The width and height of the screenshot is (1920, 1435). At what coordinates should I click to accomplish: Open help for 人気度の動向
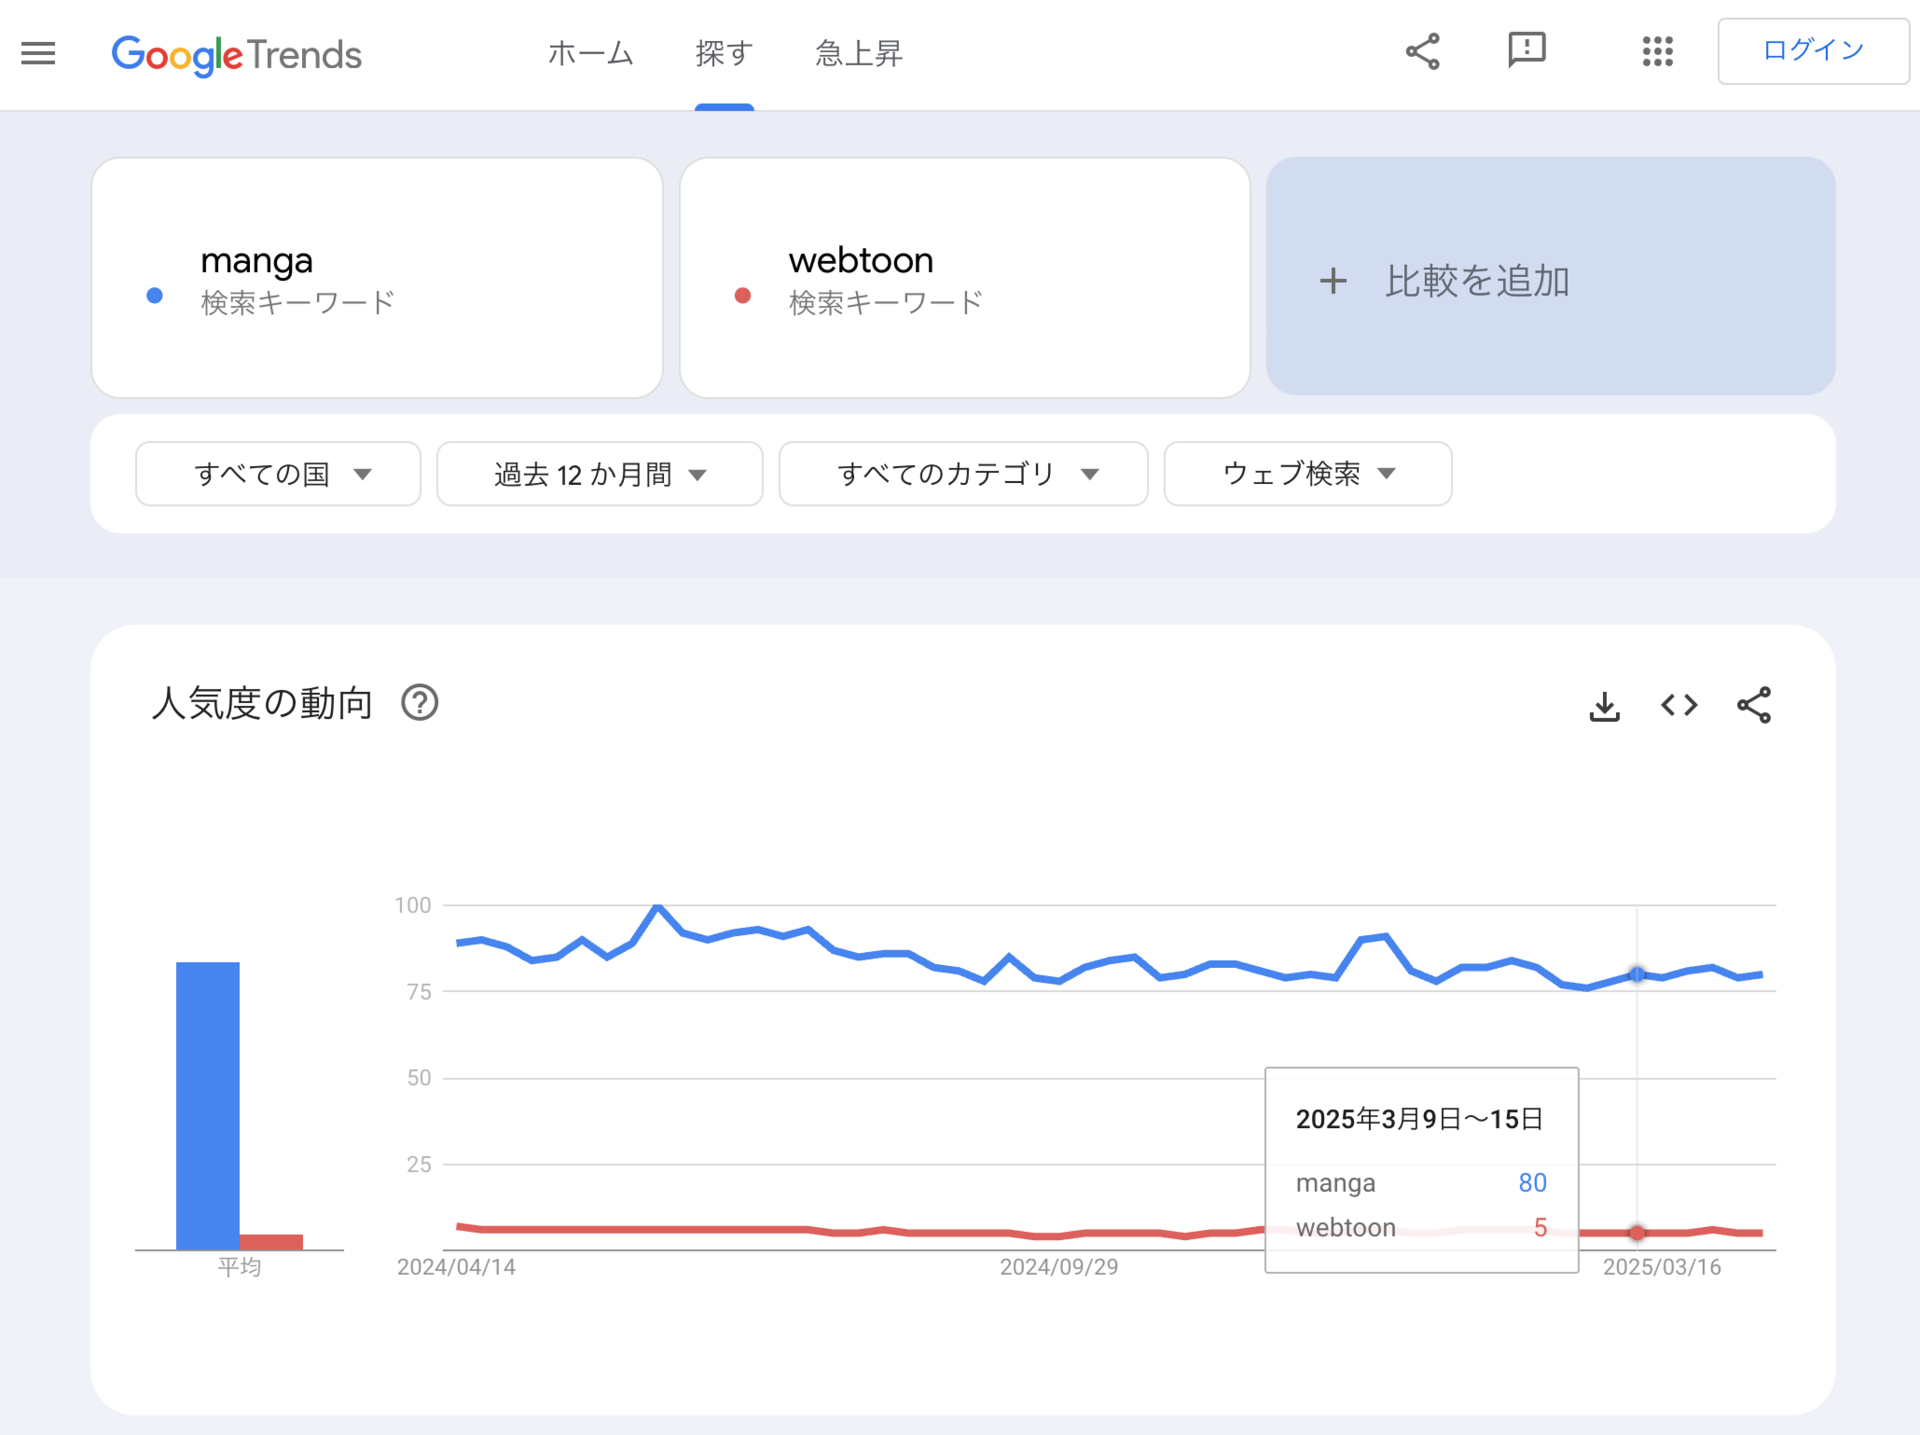point(420,703)
